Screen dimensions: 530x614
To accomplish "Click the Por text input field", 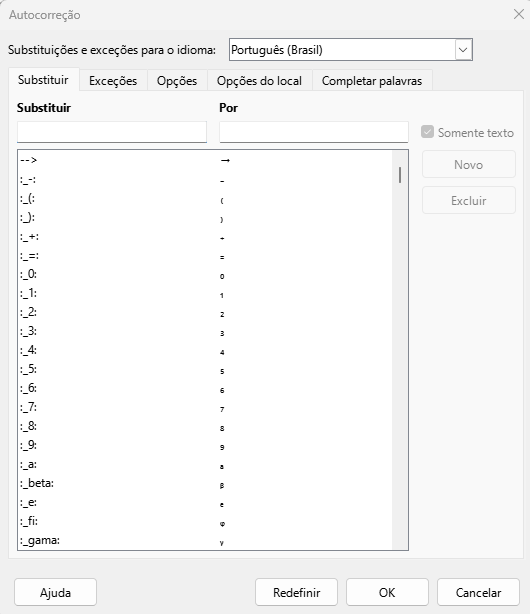I will (x=314, y=132).
